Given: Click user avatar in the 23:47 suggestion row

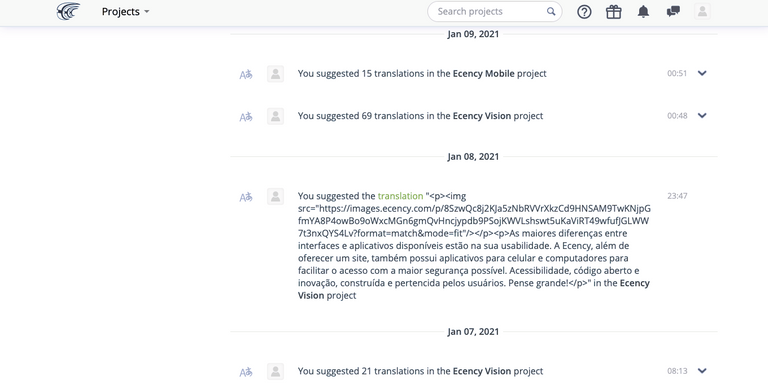Looking at the screenshot, I should pyautogui.click(x=275, y=196).
